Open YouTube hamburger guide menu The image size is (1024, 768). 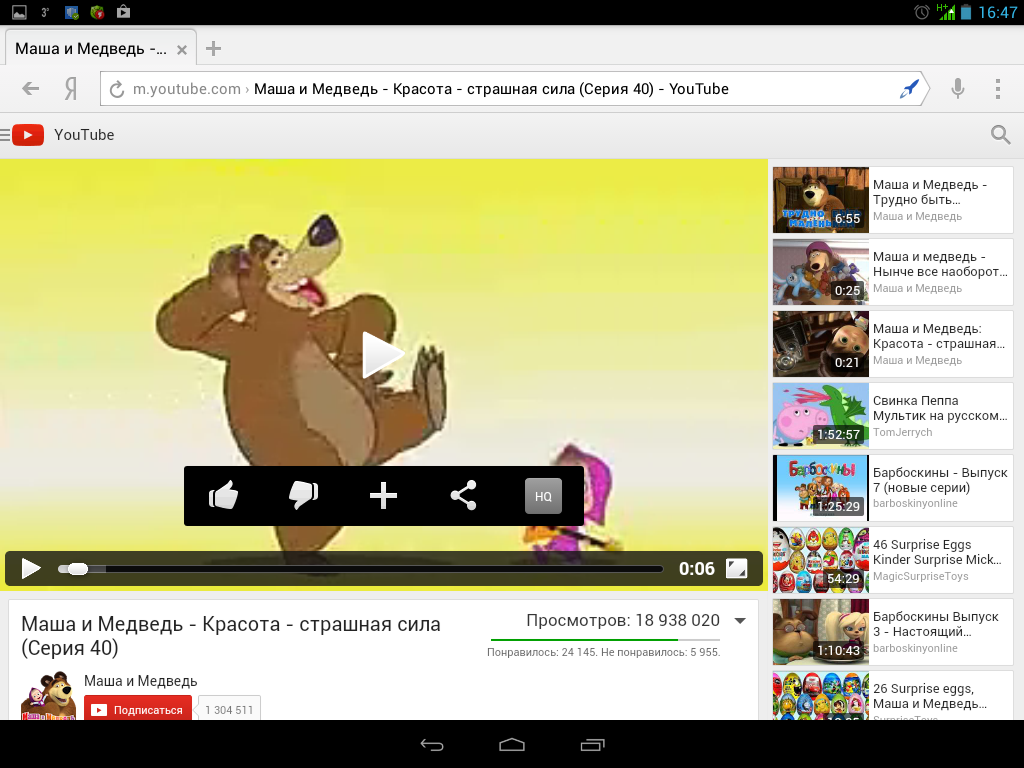6,135
